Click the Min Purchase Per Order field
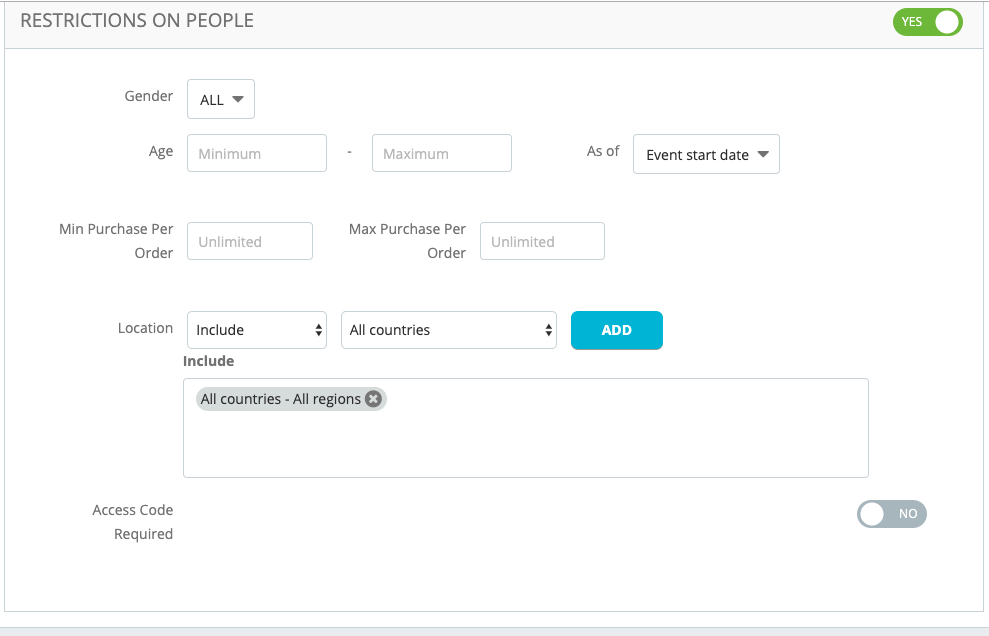This screenshot has width=989, height=636. (250, 241)
